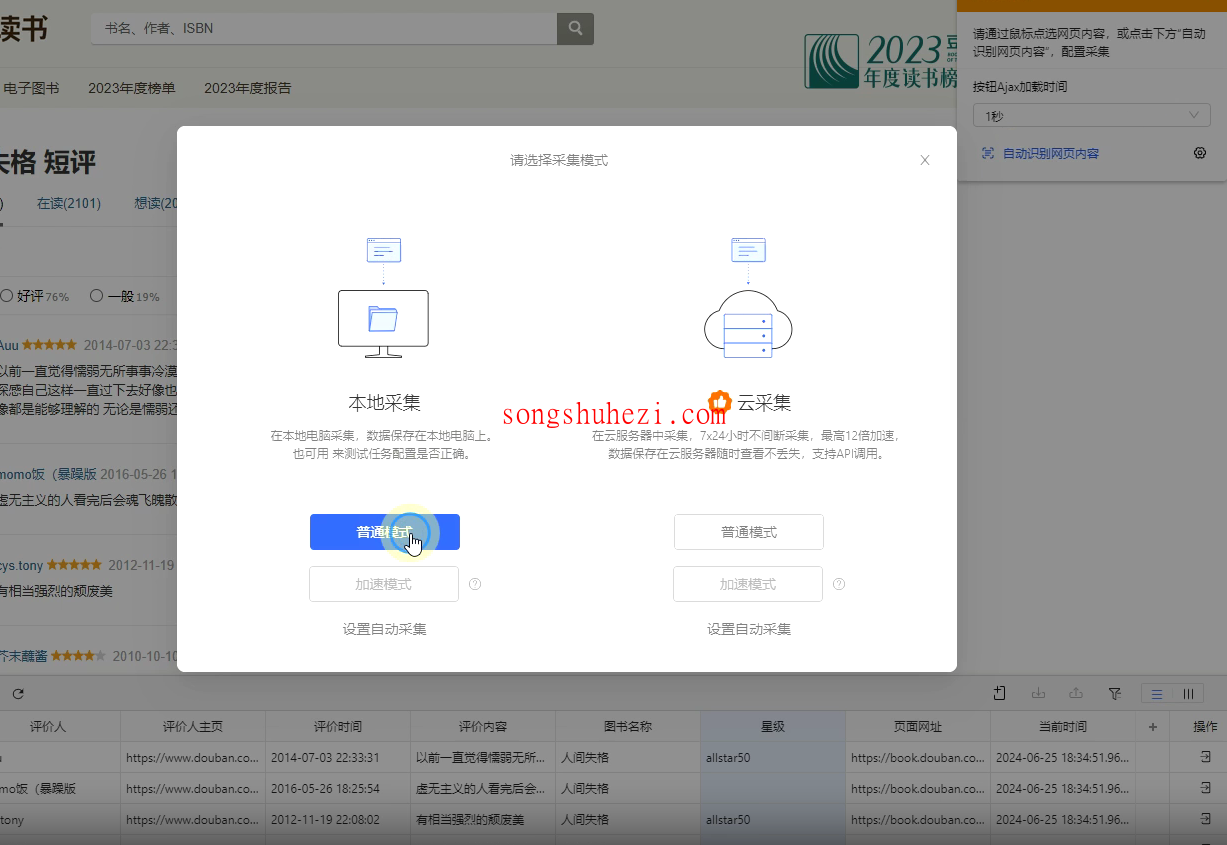The height and width of the screenshot is (845, 1227).
Task: Click the add-field icon above the table
Action: click(x=1000, y=693)
